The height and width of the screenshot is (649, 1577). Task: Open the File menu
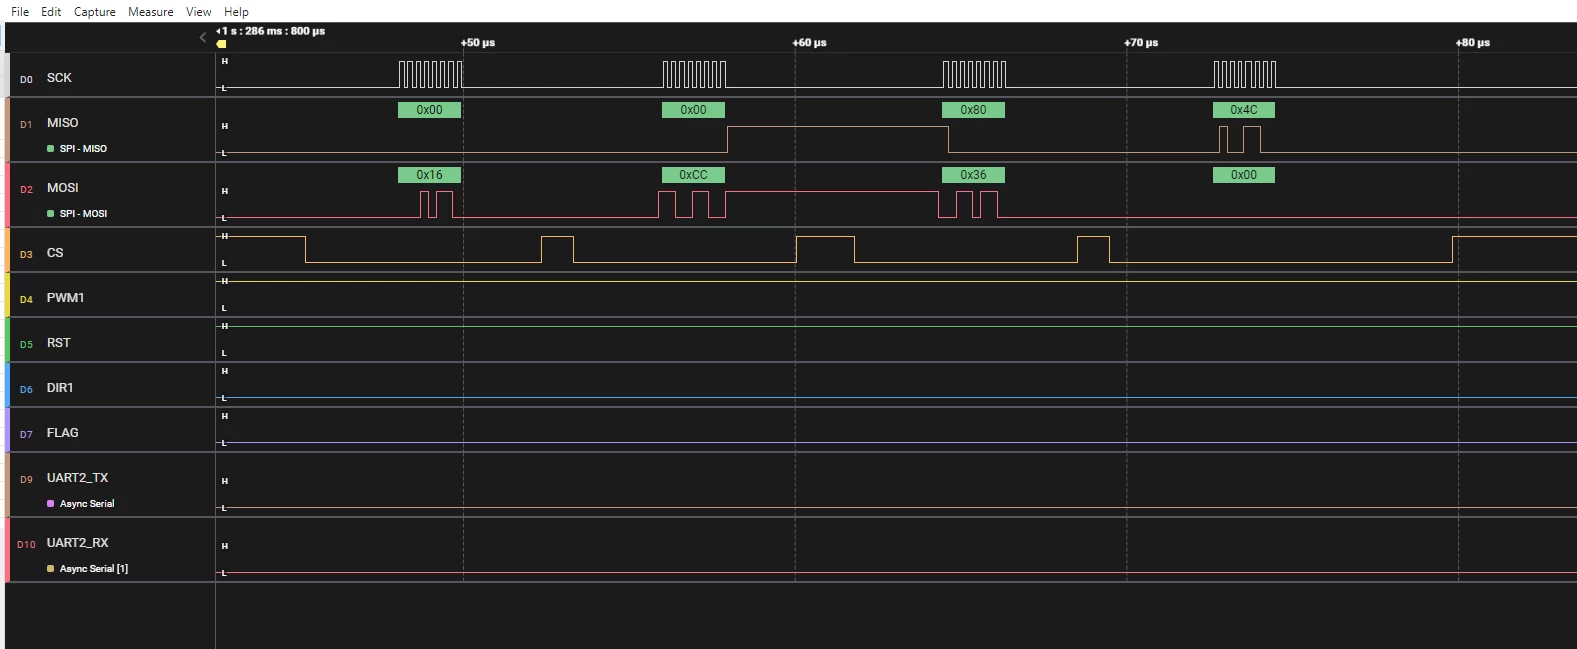pyautogui.click(x=20, y=12)
